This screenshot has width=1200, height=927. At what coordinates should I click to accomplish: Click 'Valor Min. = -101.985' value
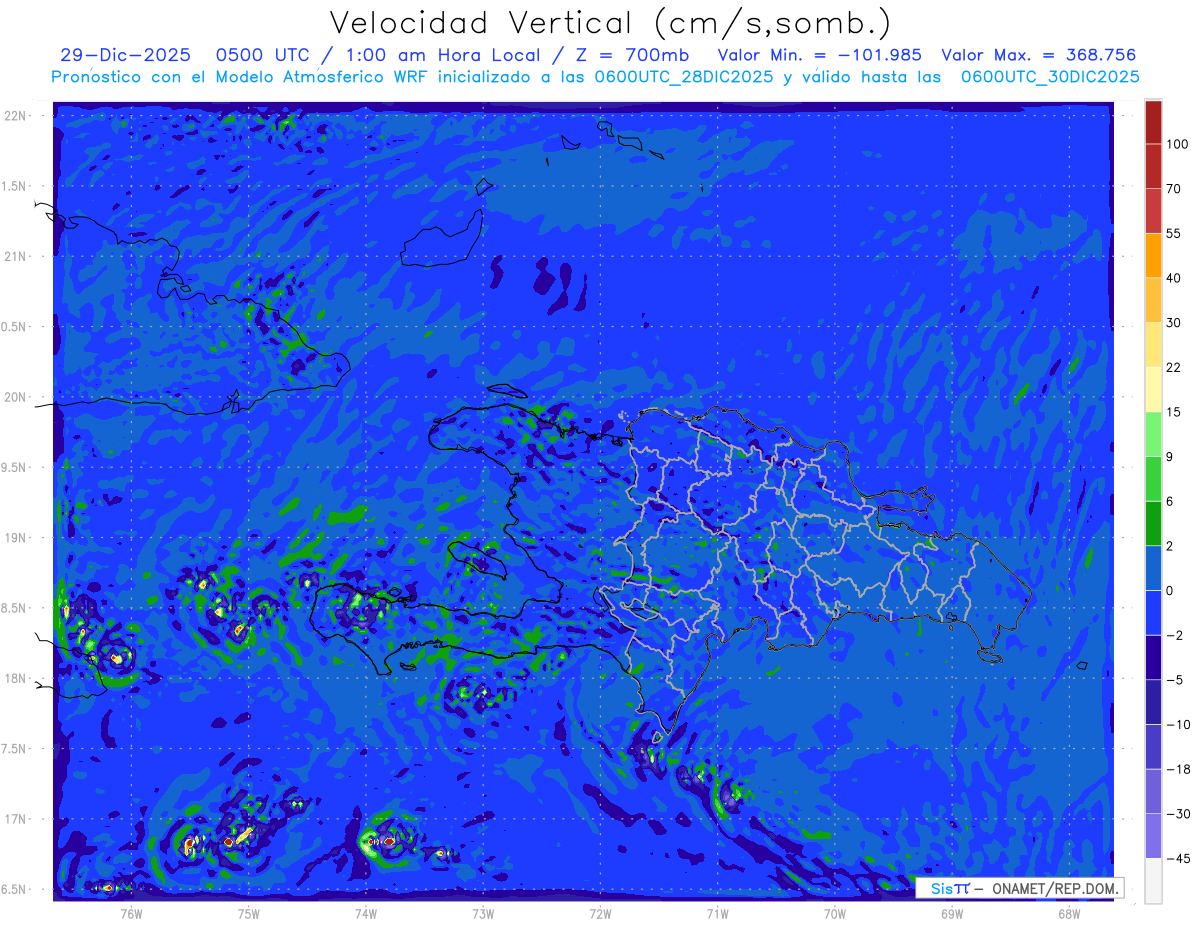(x=820, y=55)
